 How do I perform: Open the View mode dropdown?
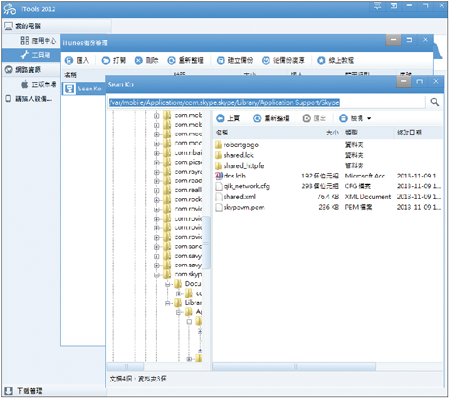356,118
